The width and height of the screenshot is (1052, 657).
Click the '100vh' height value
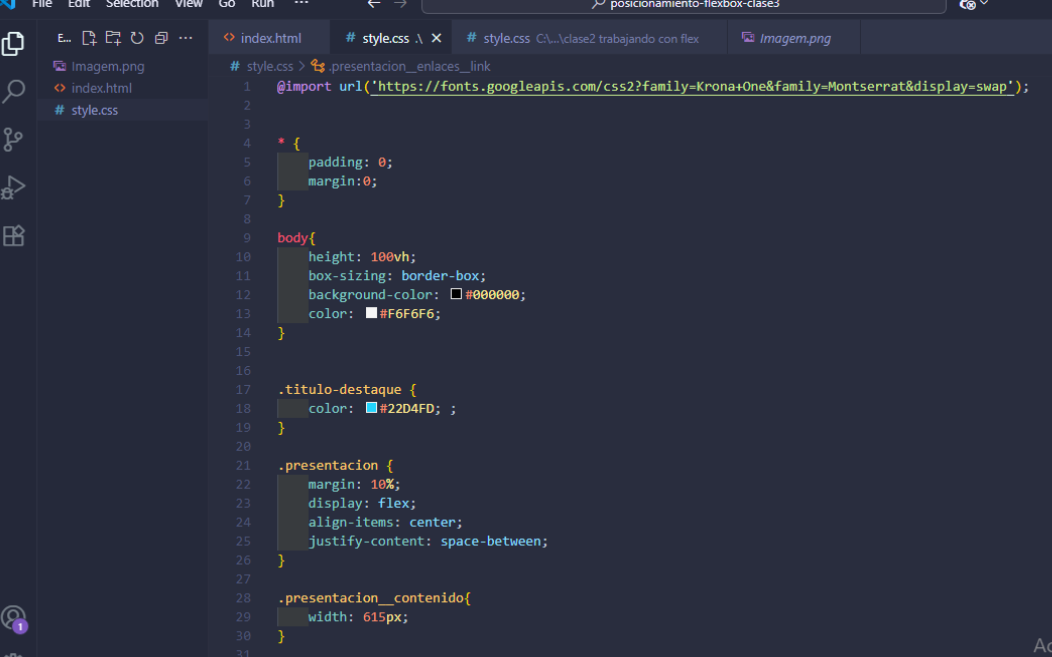click(x=390, y=257)
